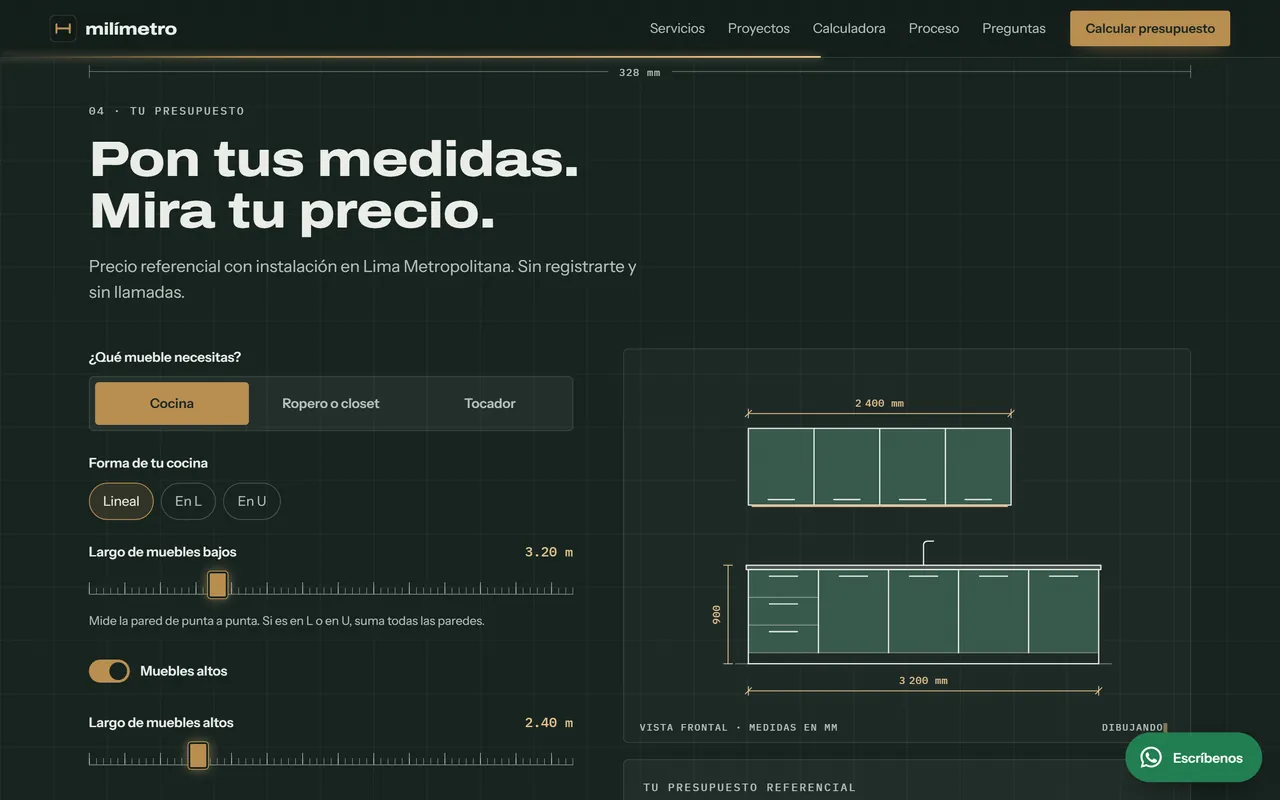Click the Largo de muebles altos slider handle
This screenshot has height=800, width=1280.
(198, 755)
